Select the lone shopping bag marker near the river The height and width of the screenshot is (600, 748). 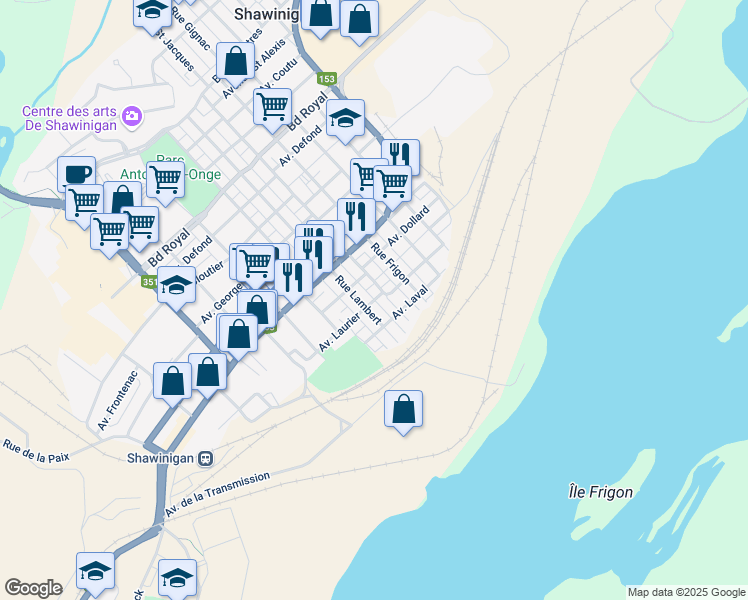click(404, 411)
